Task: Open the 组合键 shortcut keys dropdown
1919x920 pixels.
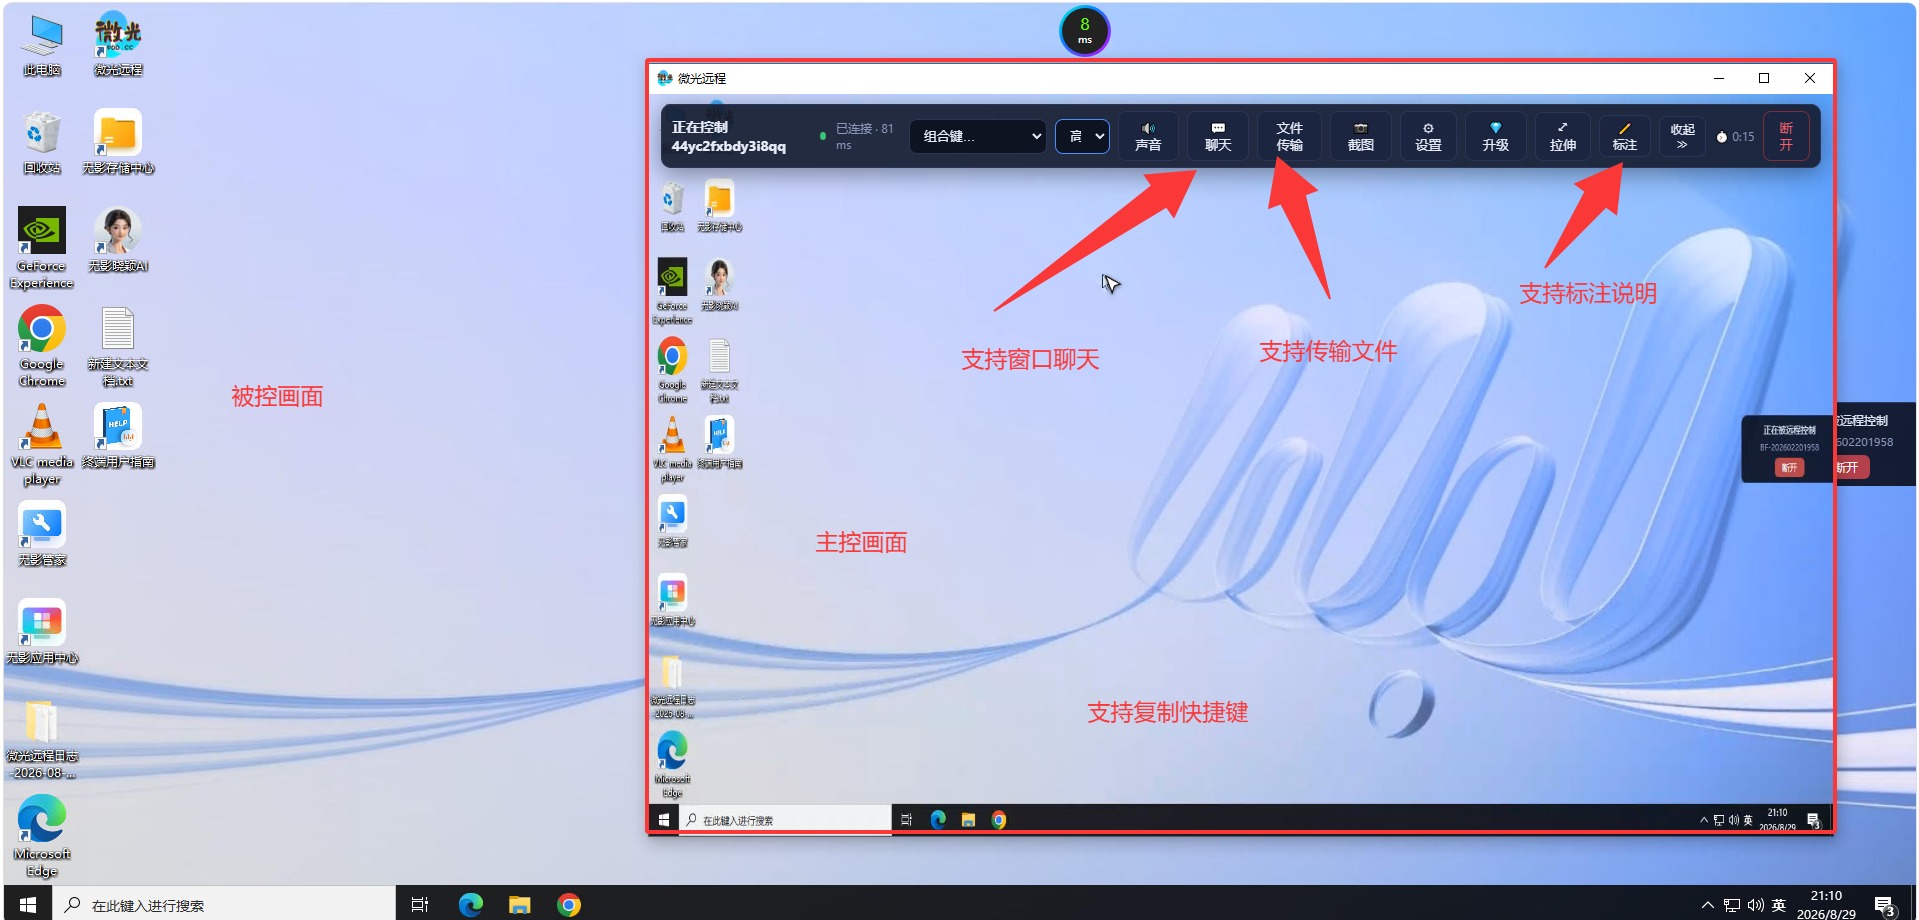Action: [x=978, y=136]
